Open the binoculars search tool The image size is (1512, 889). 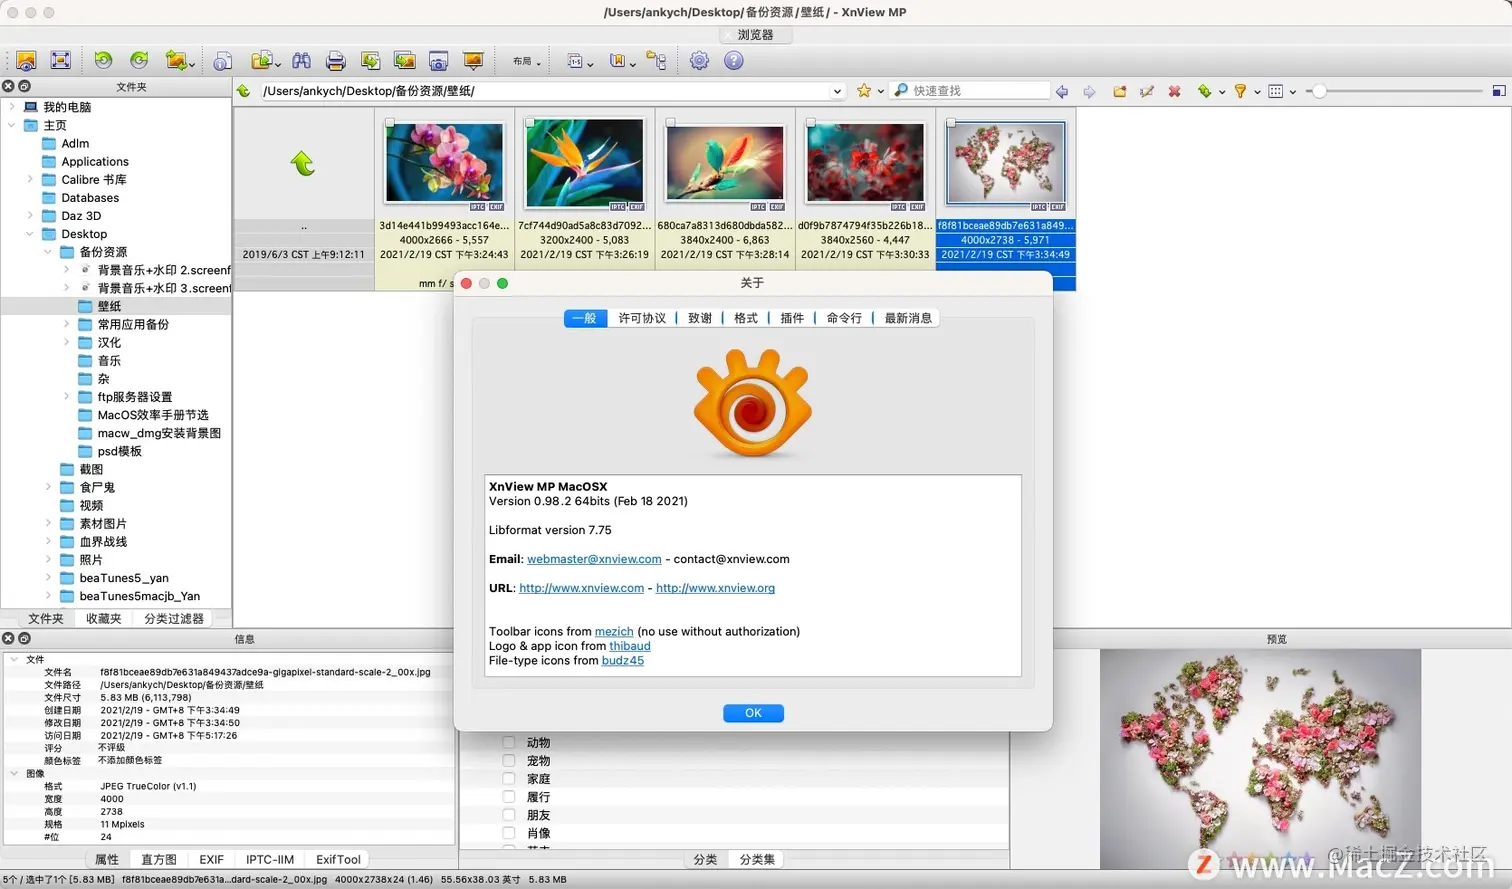pyautogui.click(x=301, y=61)
